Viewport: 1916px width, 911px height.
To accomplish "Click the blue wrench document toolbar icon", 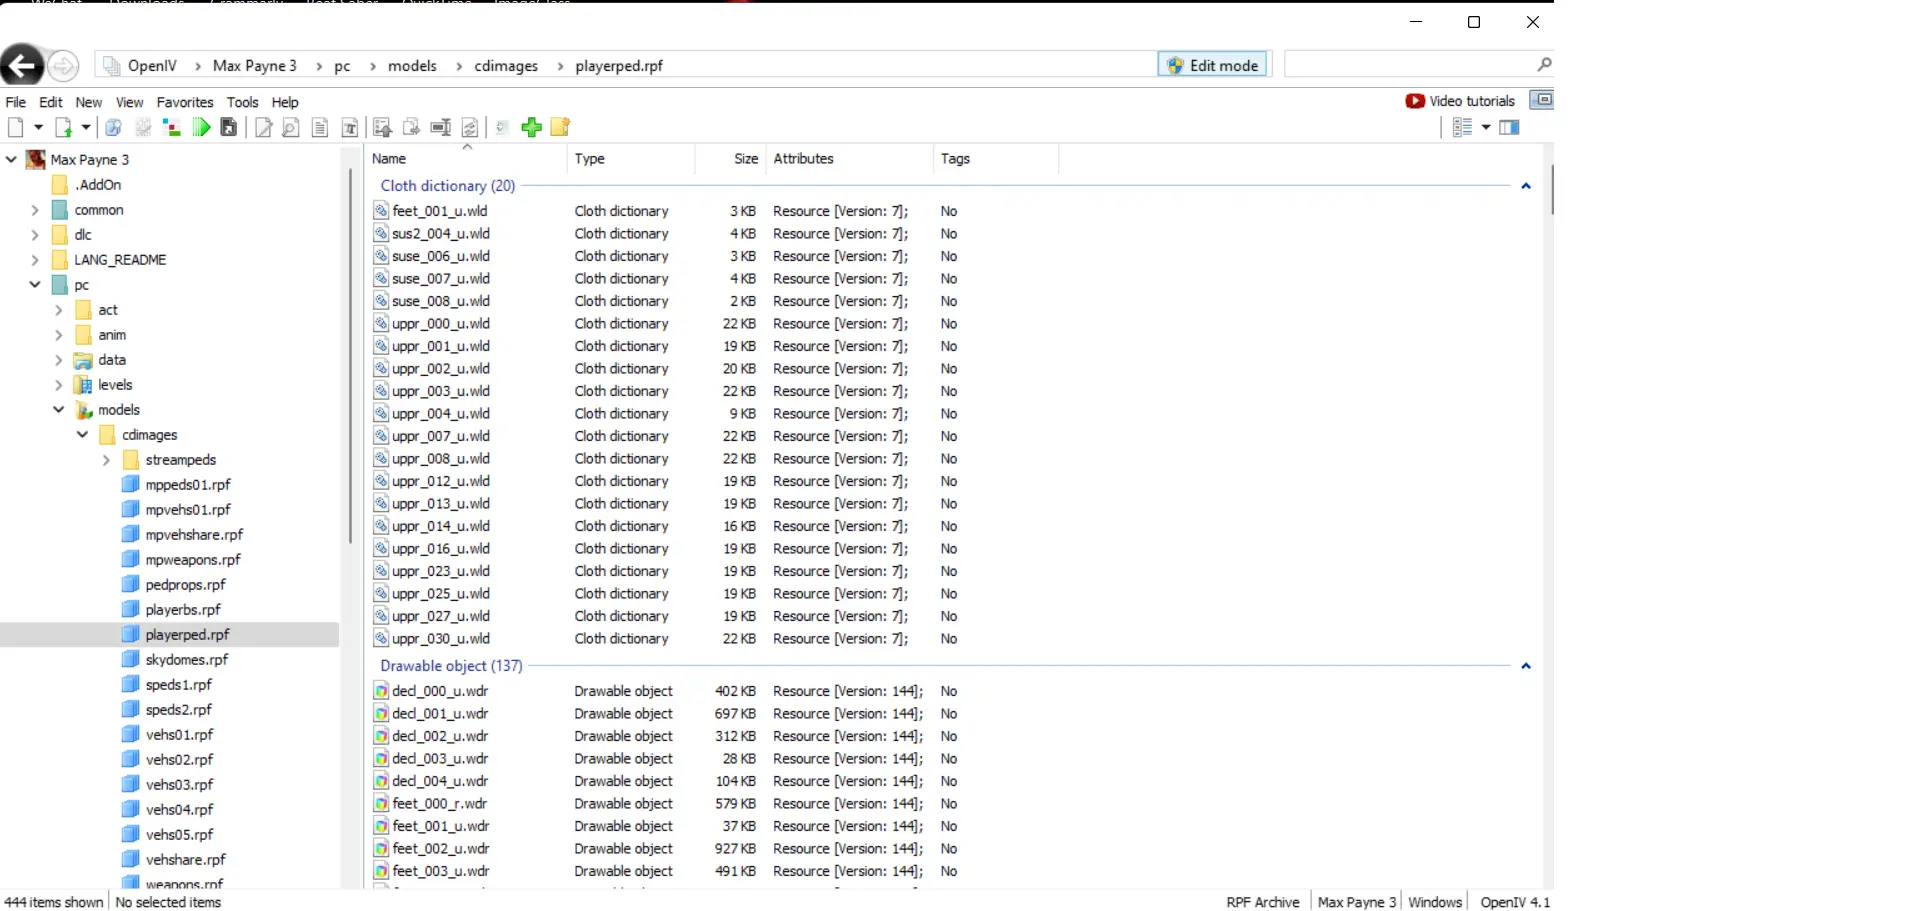I will click(x=113, y=127).
